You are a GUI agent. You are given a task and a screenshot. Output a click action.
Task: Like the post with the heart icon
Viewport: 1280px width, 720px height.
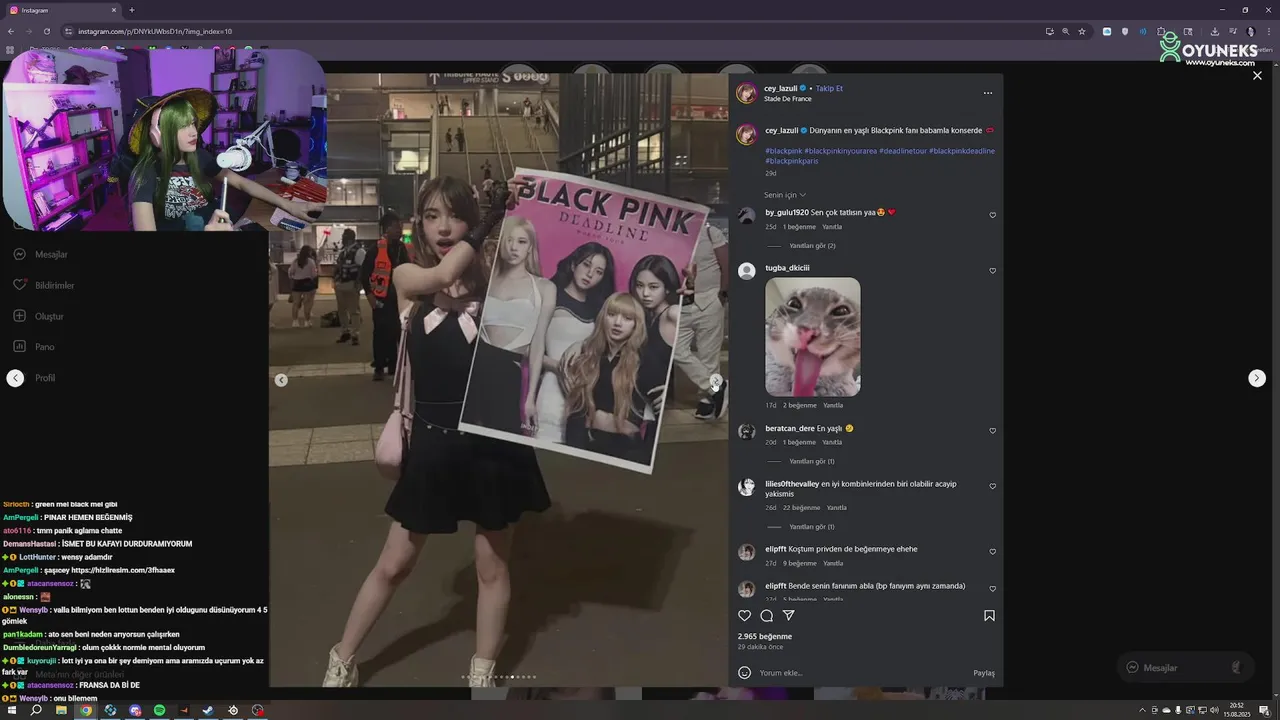[x=744, y=616]
